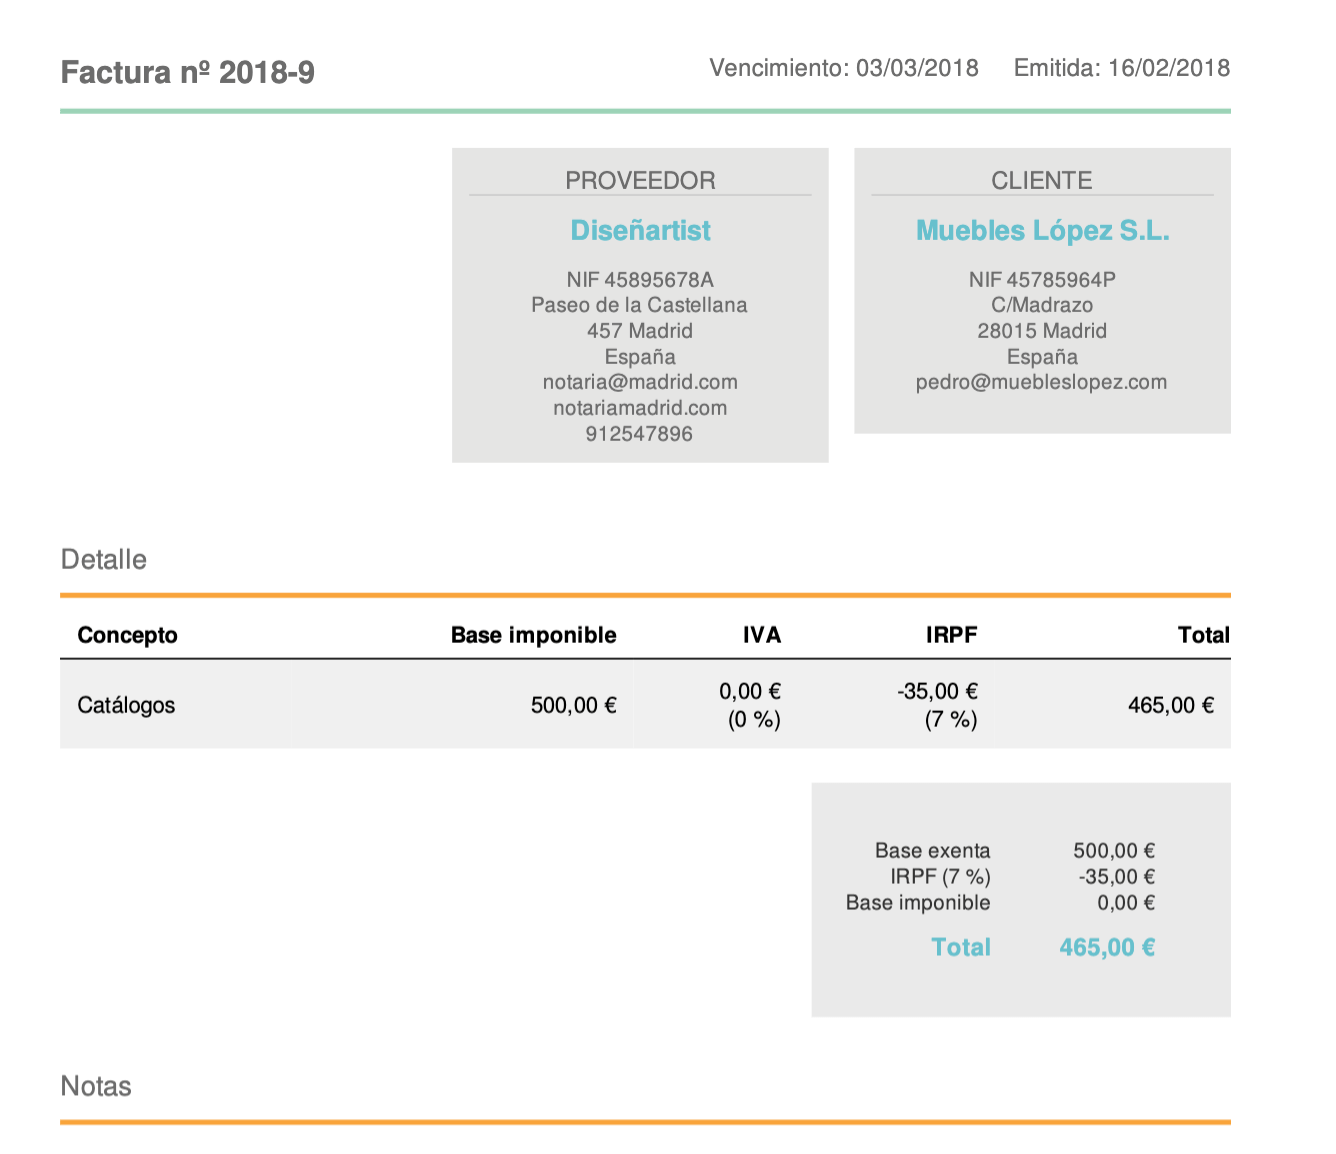Click the '28015 Madrid' address line
The image size is (1336, 1154).
[x=1042, y=331]
